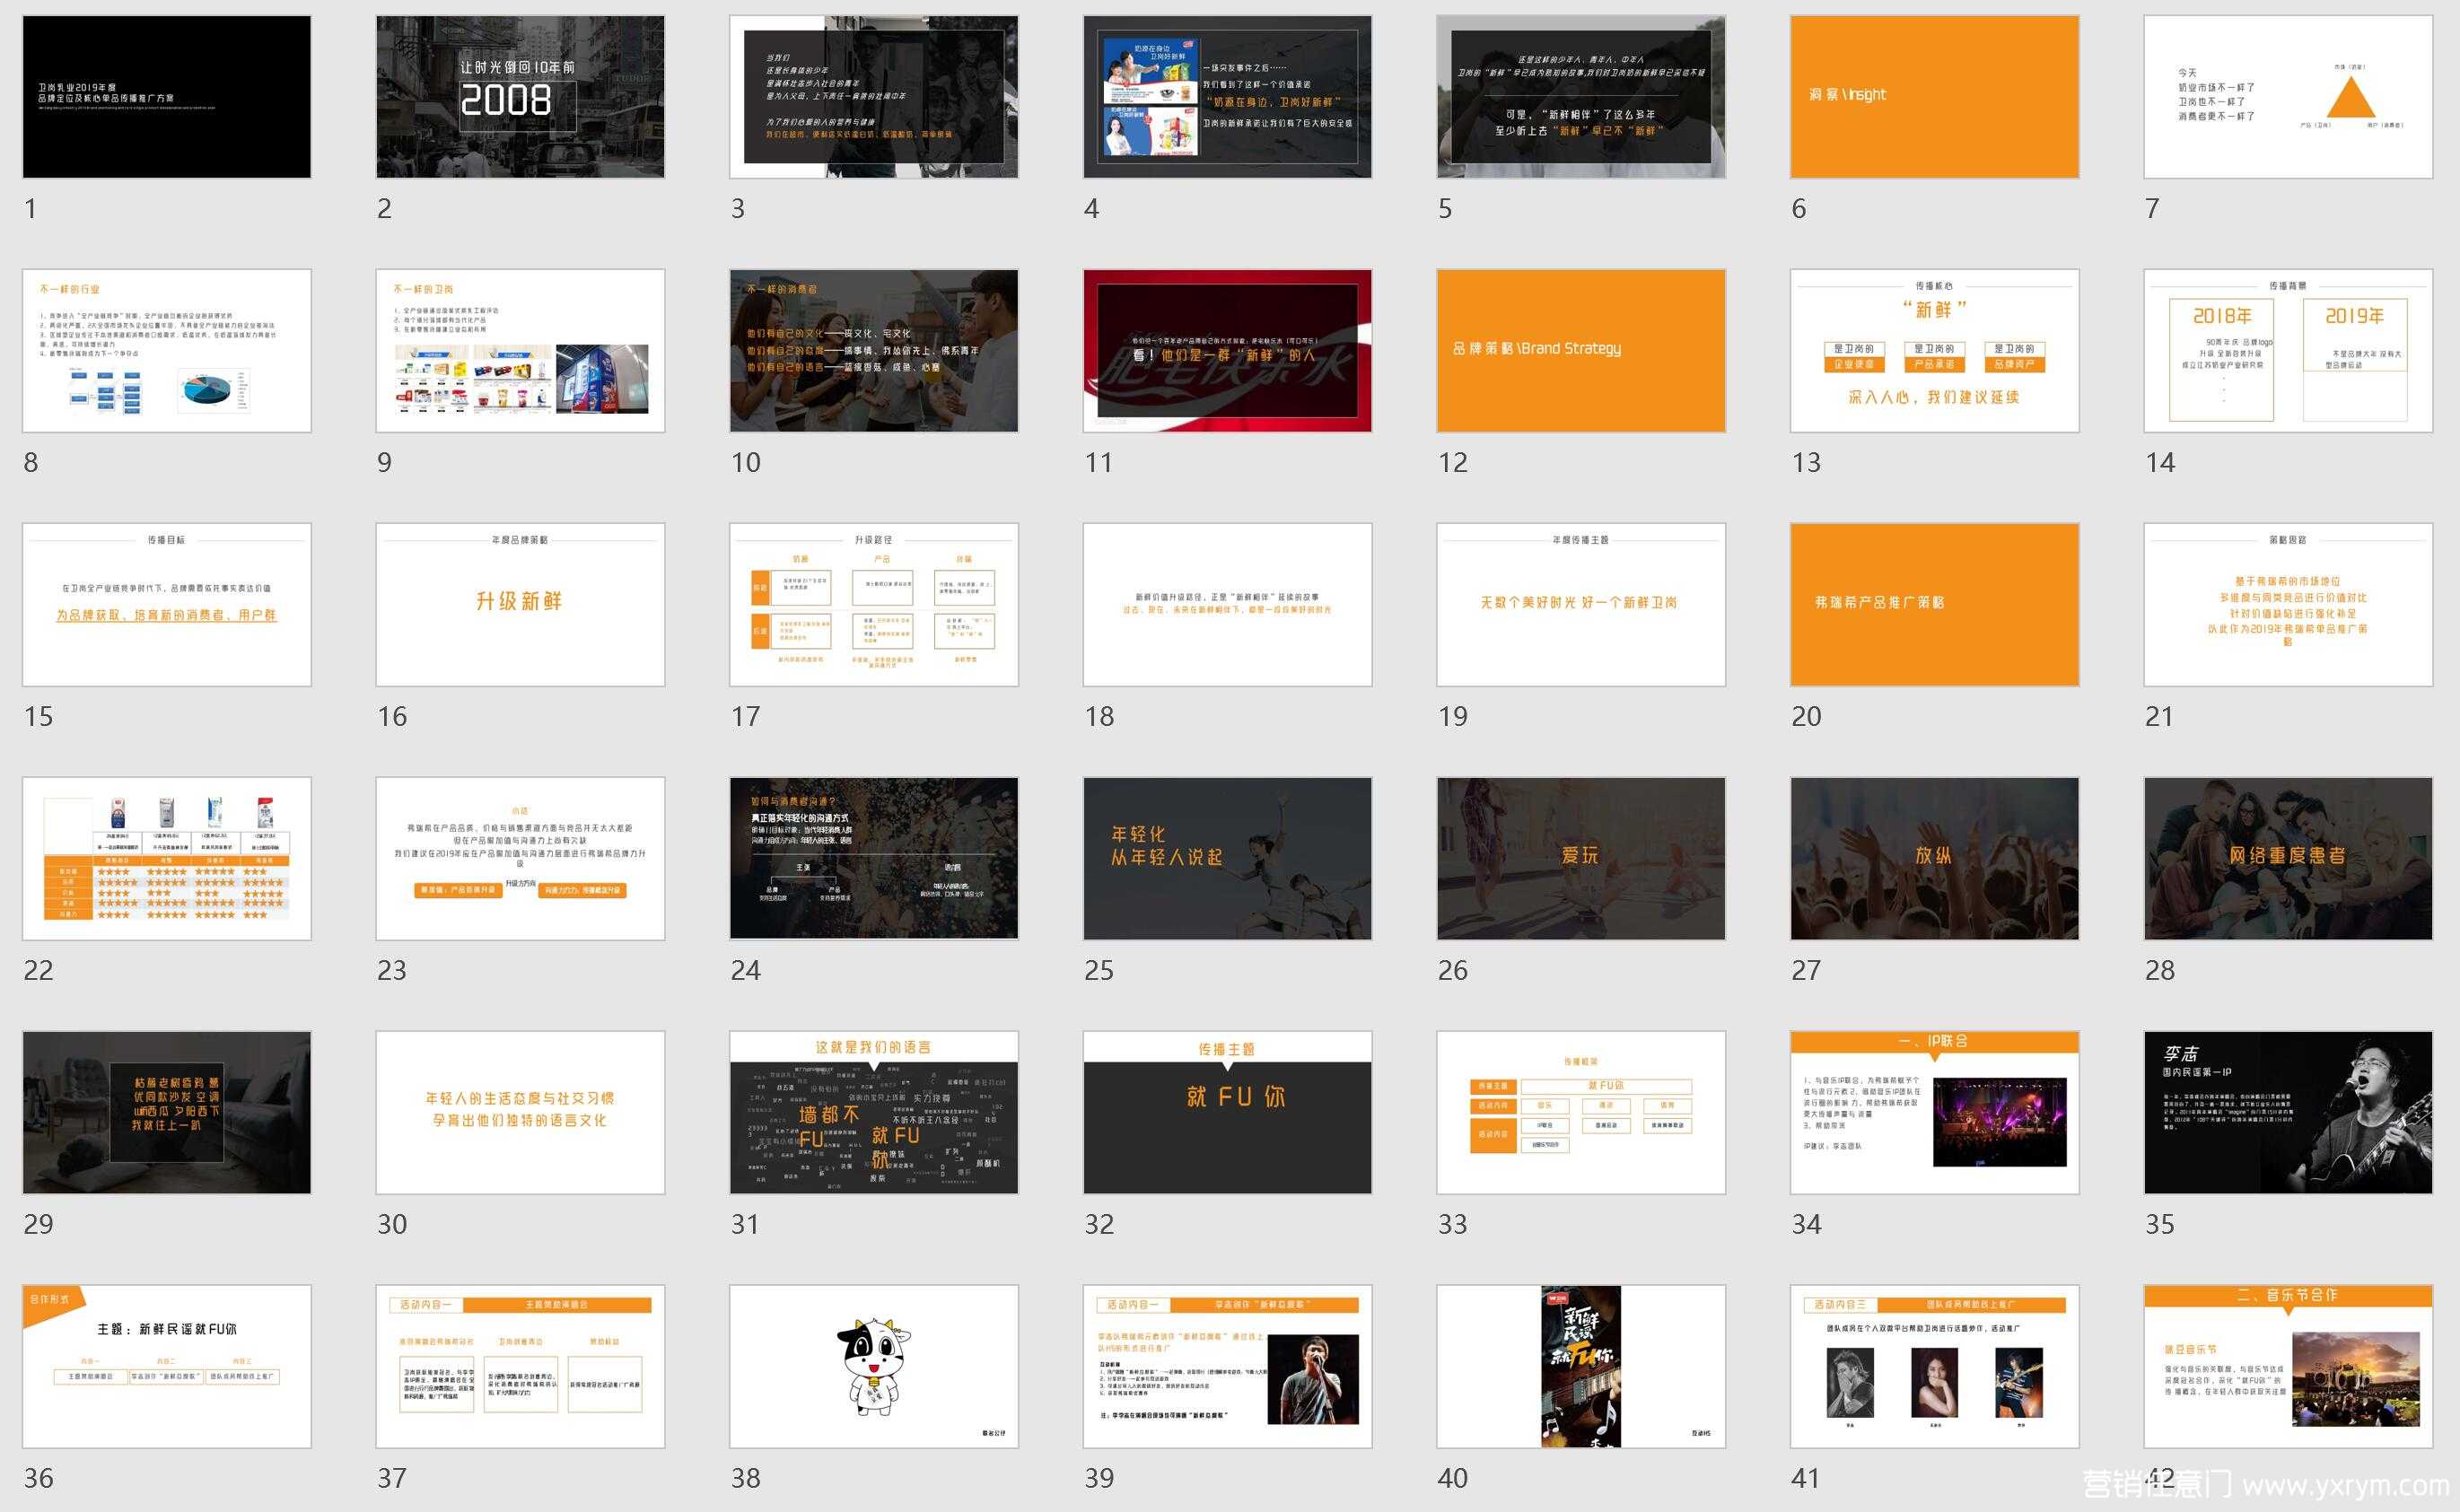Select slide 32 就FU你 thumbnail
The height and width of the screenshot is (1512, 2460).
1227,1113
